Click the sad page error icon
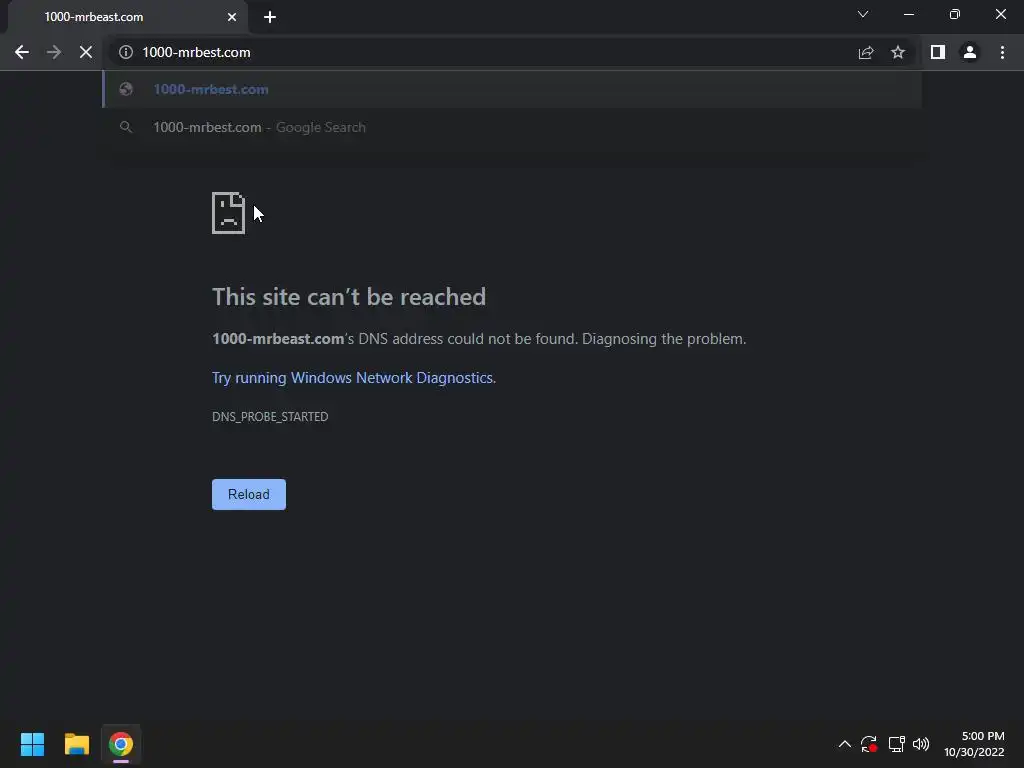Viewport: 1024px width, 768px height. tap(229, 213)
